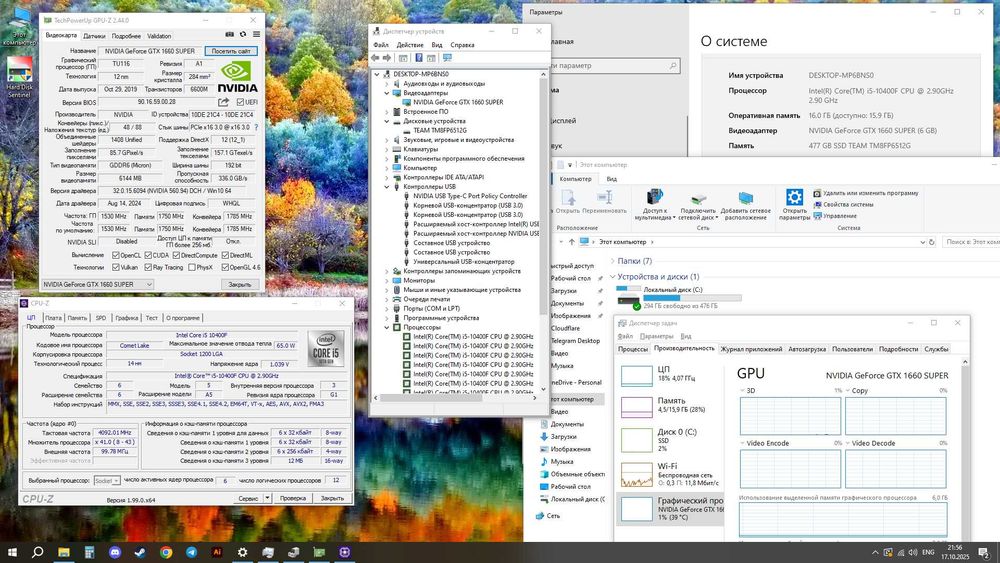Switch to 'Датчики' tab in GPU-Z
The image size is (1000, 563).
pyautogui.click(x=94, y=36)
